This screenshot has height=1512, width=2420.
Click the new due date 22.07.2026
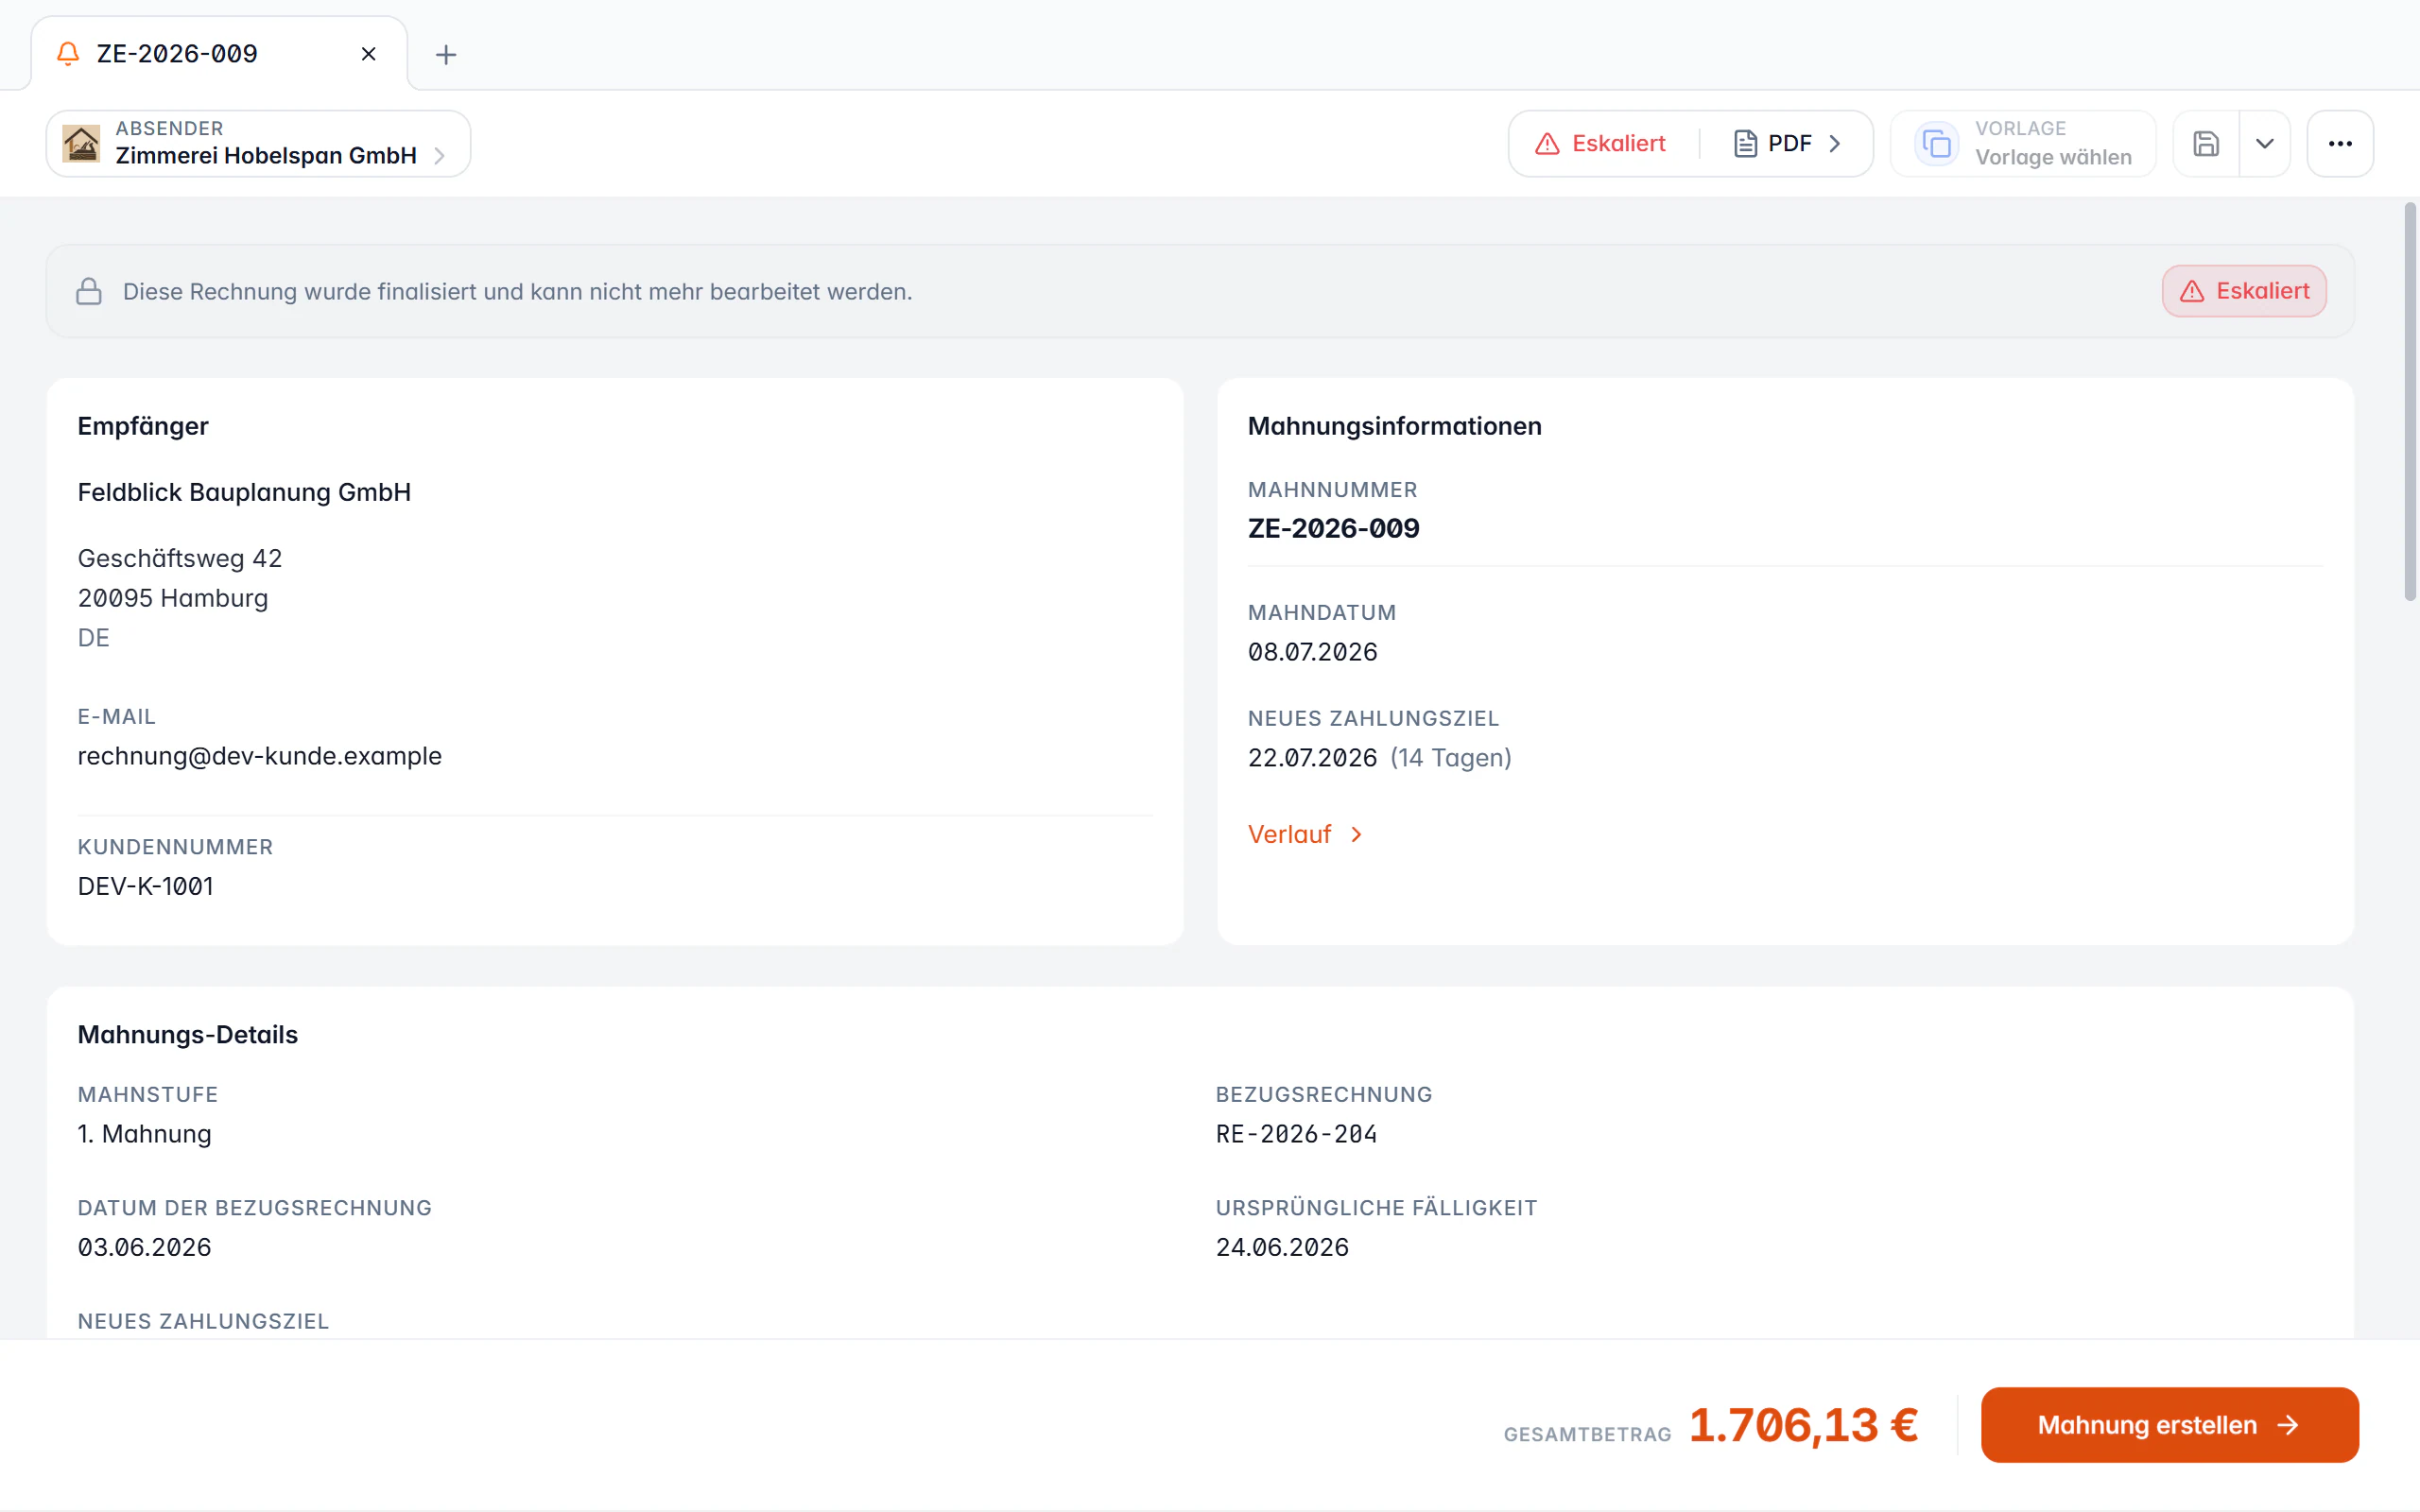coord(1312,758)
